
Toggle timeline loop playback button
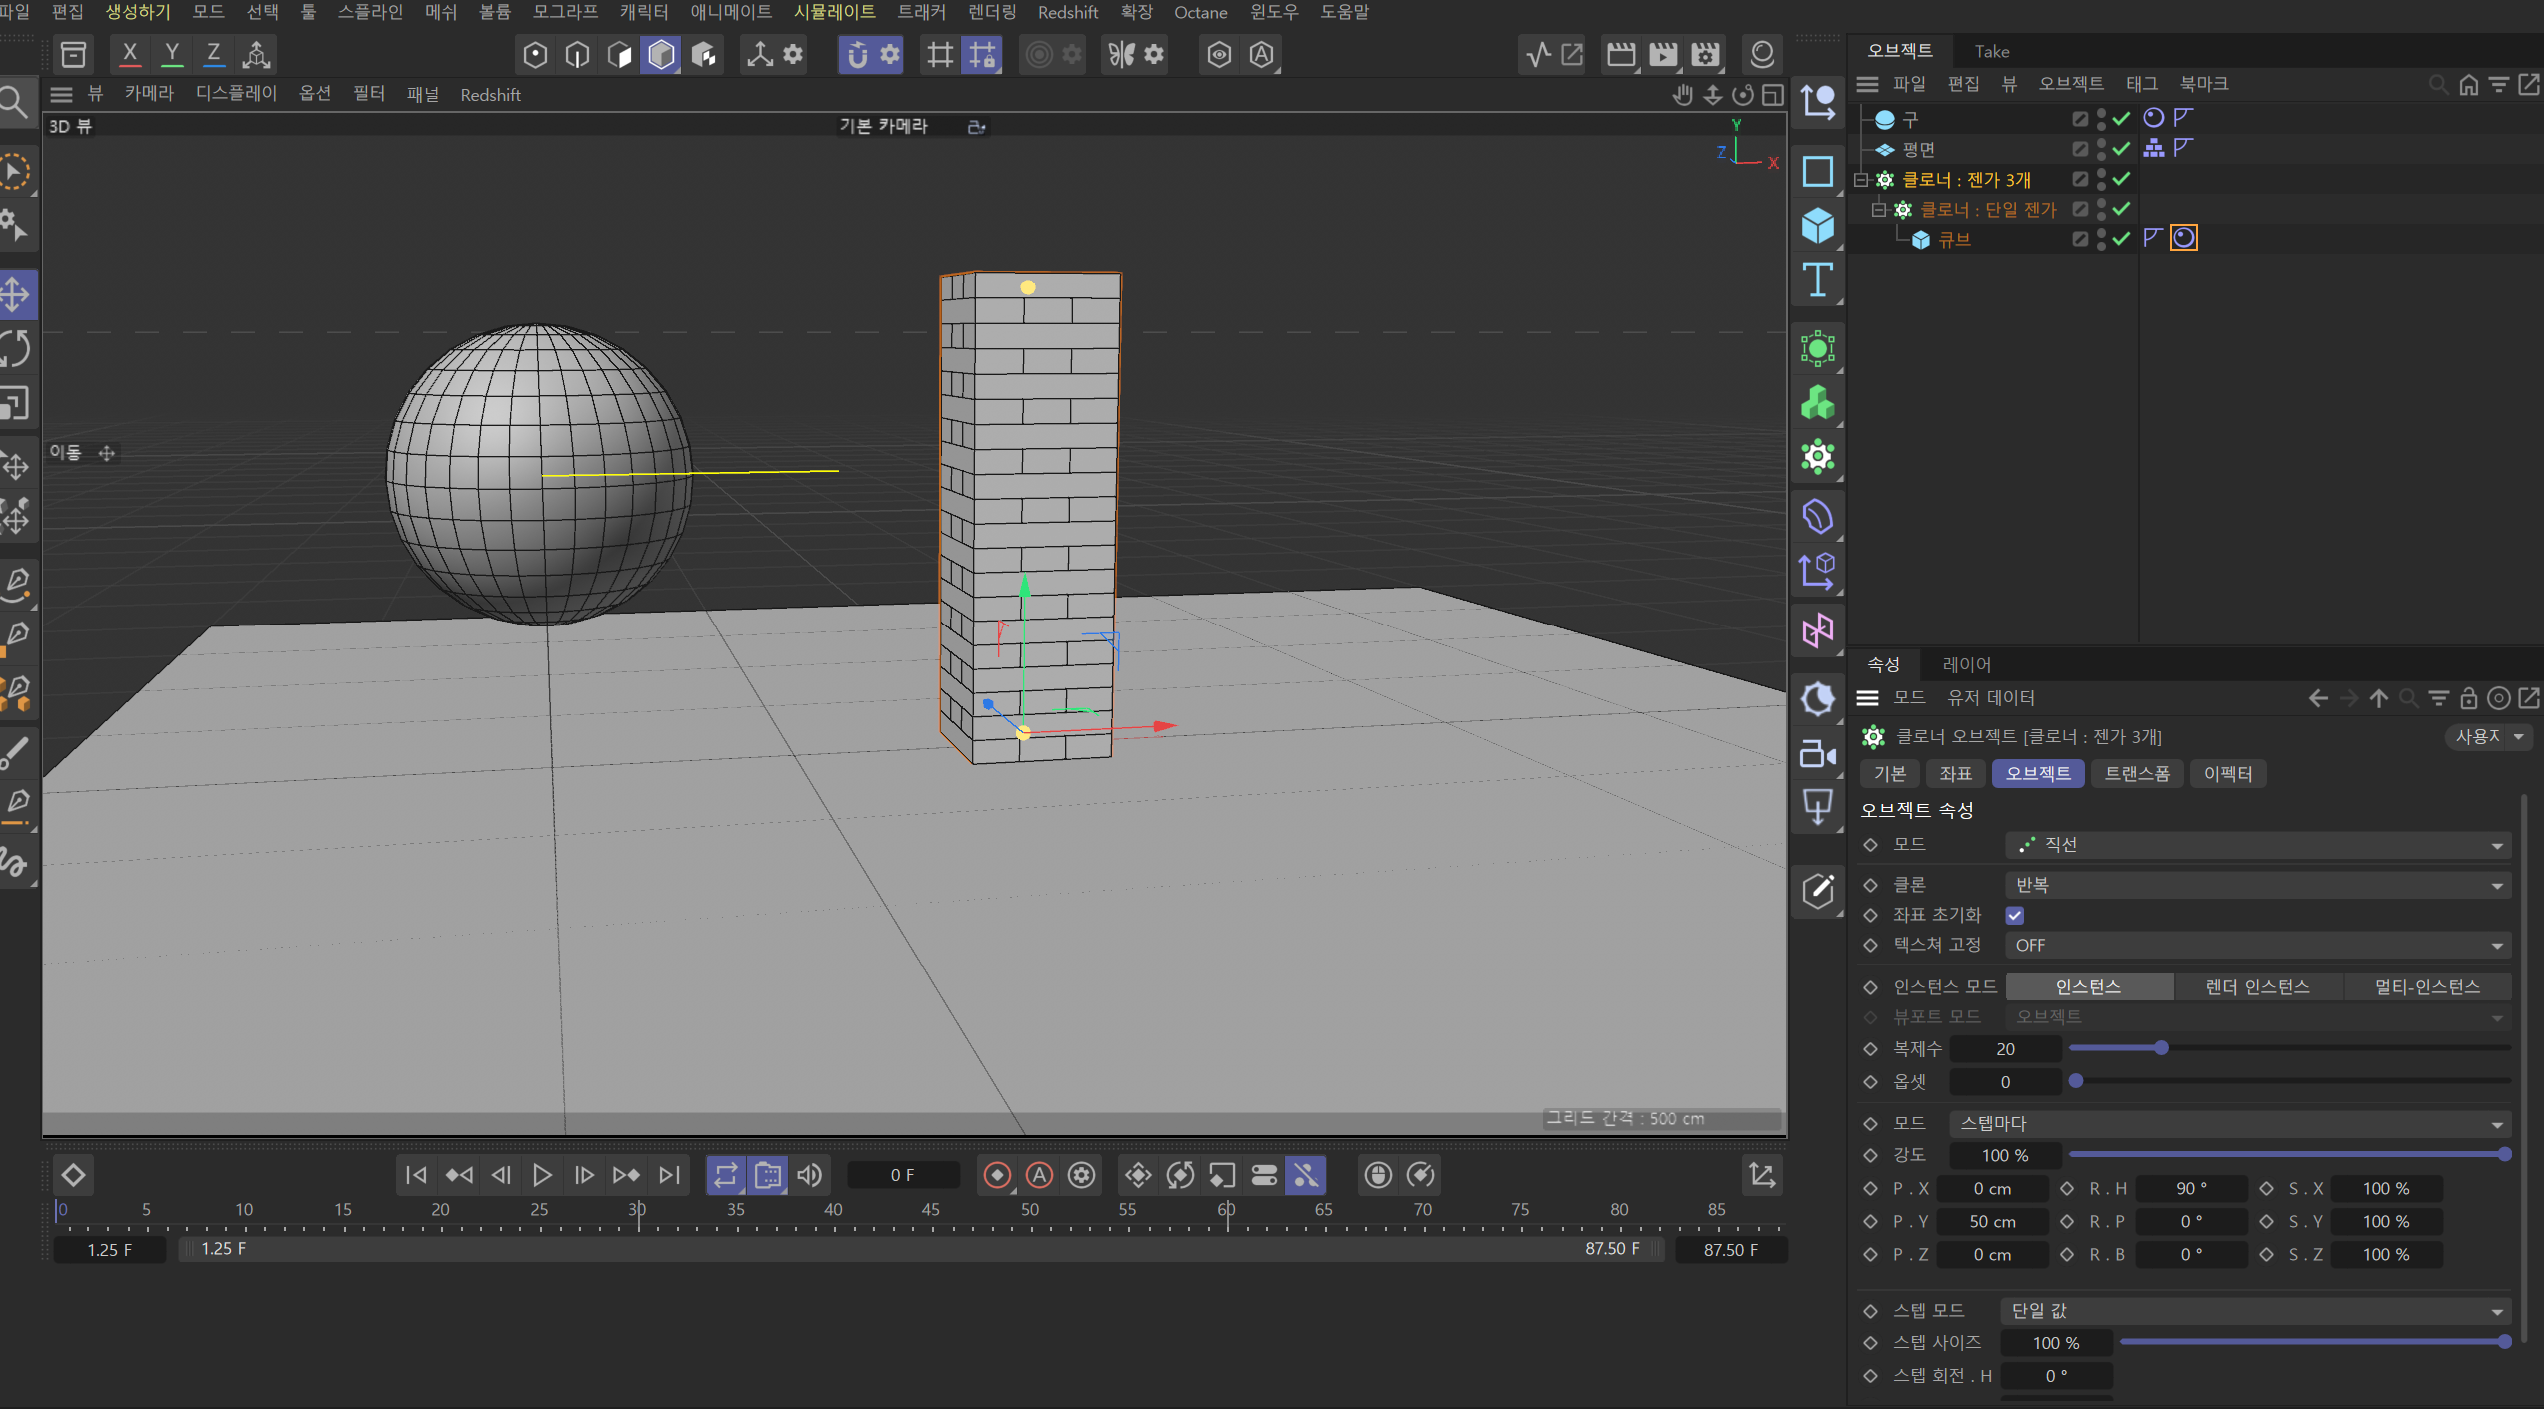pos(726,1175)
